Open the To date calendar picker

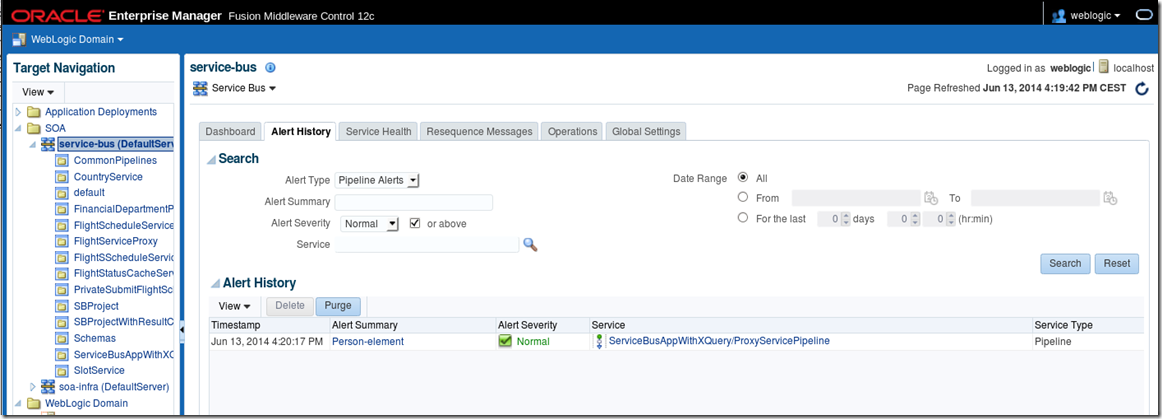click(x=1110, y=198)
